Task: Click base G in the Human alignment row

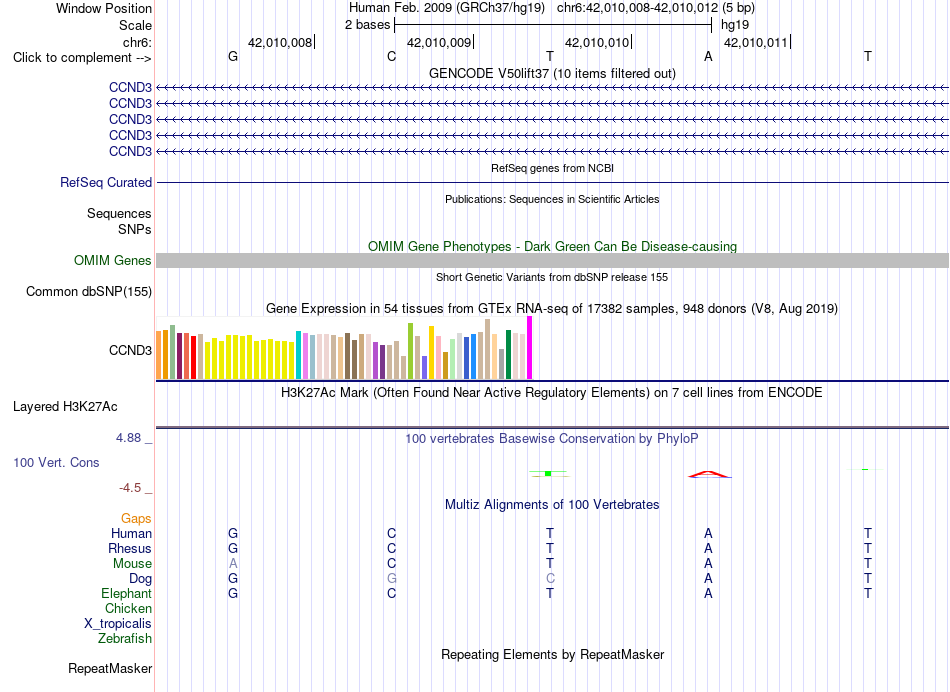Action: tap(233, 533)
